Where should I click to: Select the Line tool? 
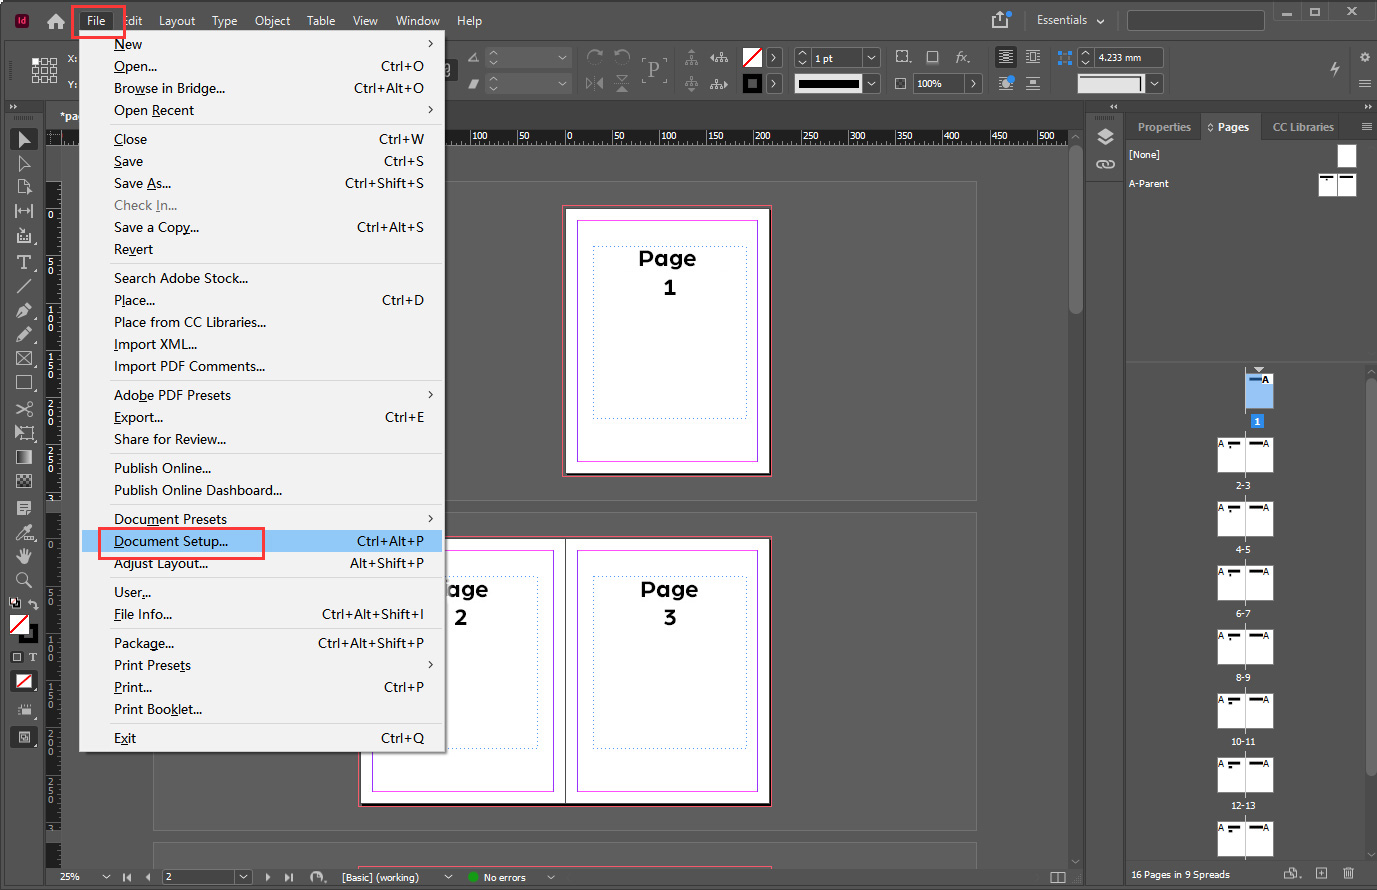point(24,286)
